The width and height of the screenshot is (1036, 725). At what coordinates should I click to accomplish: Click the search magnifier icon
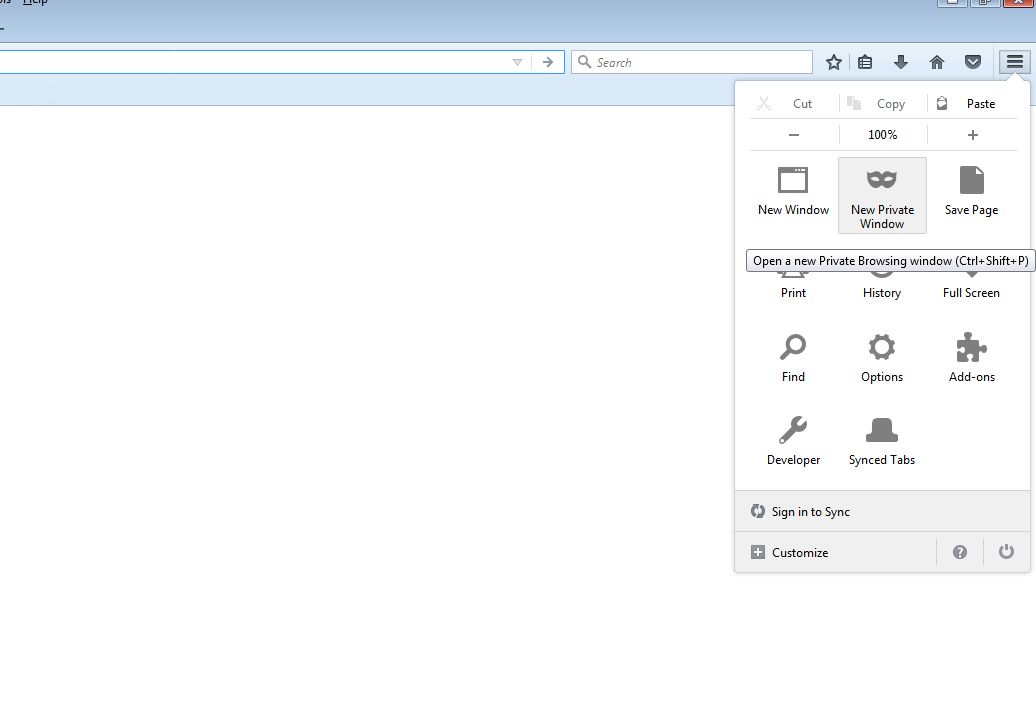point(584,62)
